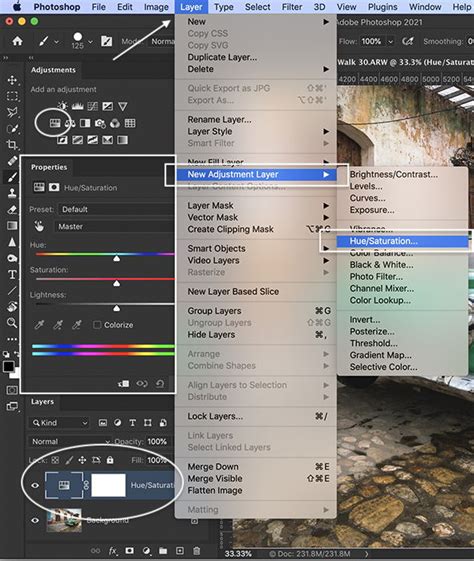474x561 pixels.
Task: Open the layer Kind filter dropdown
Action: (59, 423)
